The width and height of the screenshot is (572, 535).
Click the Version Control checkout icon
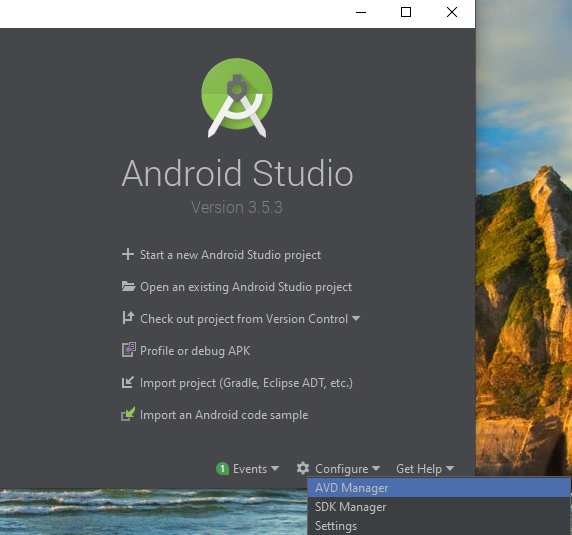[x=128, y=318]
